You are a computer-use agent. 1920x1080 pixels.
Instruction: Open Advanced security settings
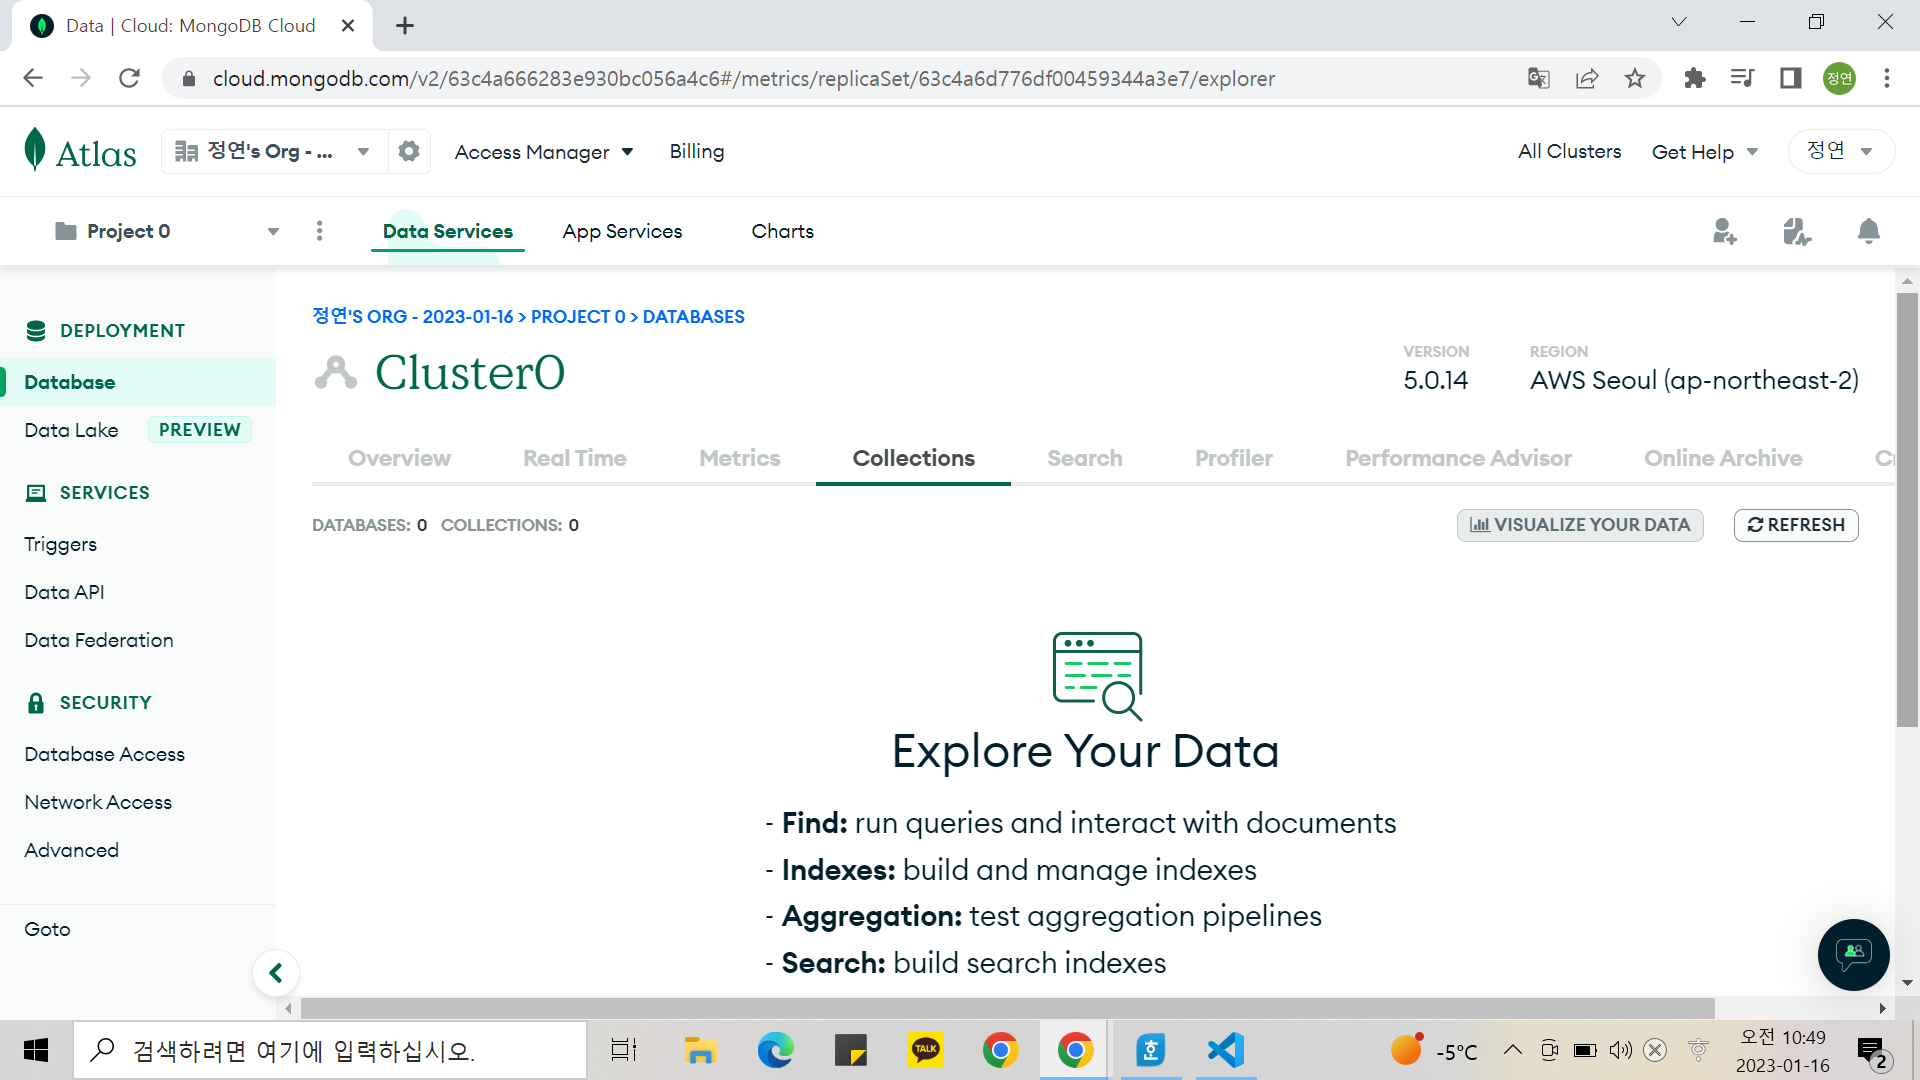pyautogui.click(x=72, y=850)
